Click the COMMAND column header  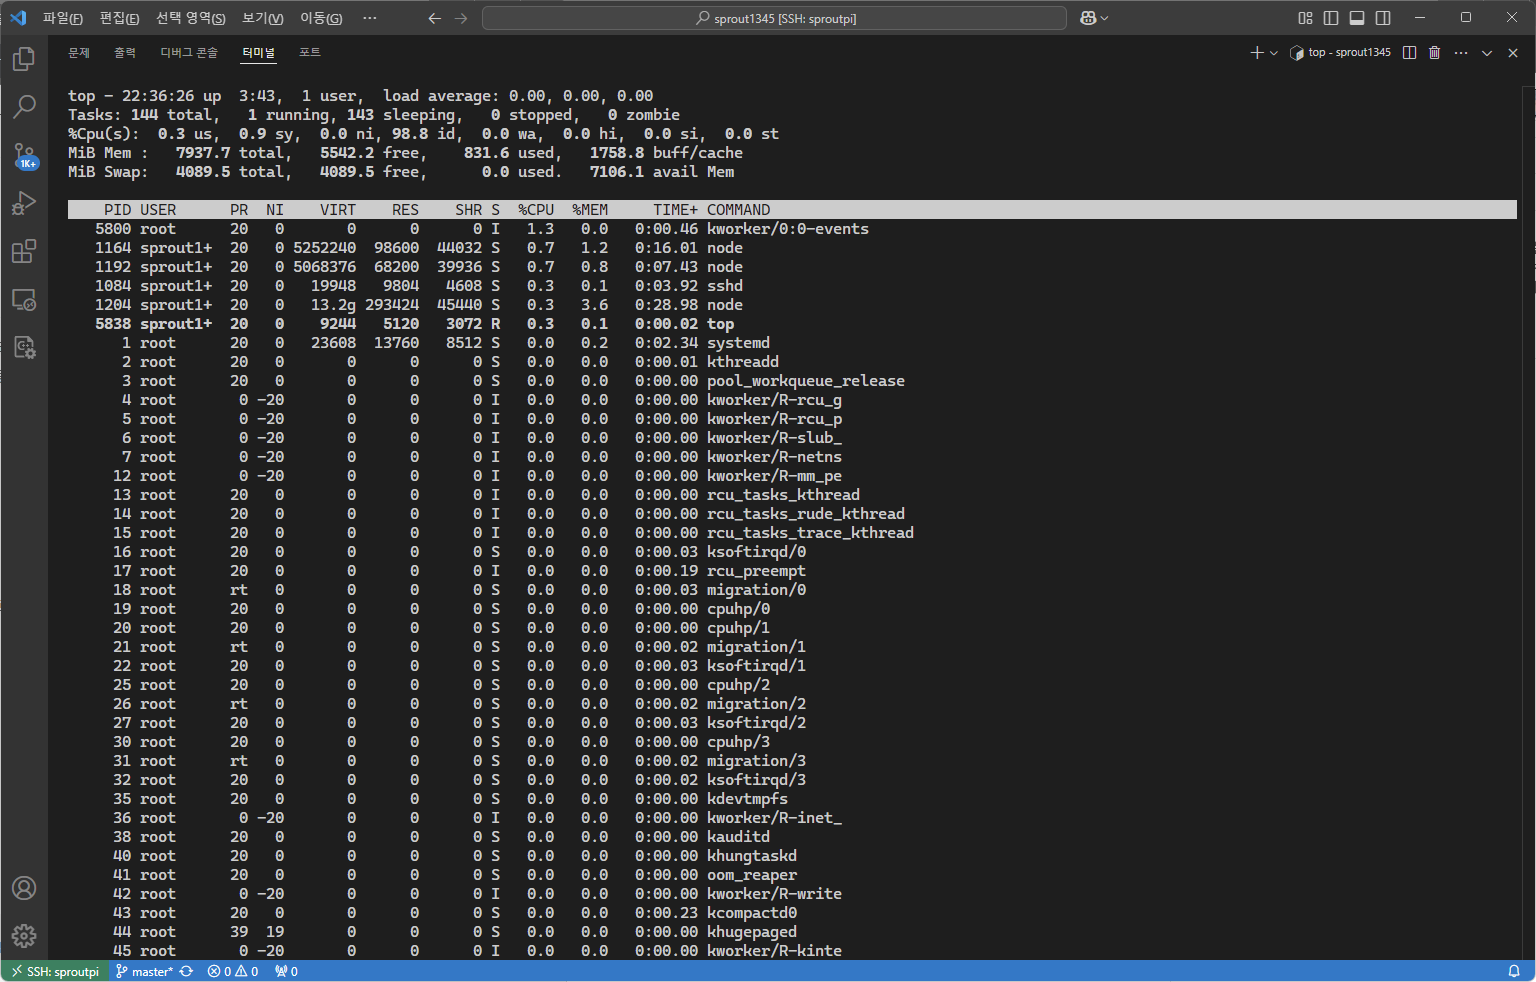[739, 210]
